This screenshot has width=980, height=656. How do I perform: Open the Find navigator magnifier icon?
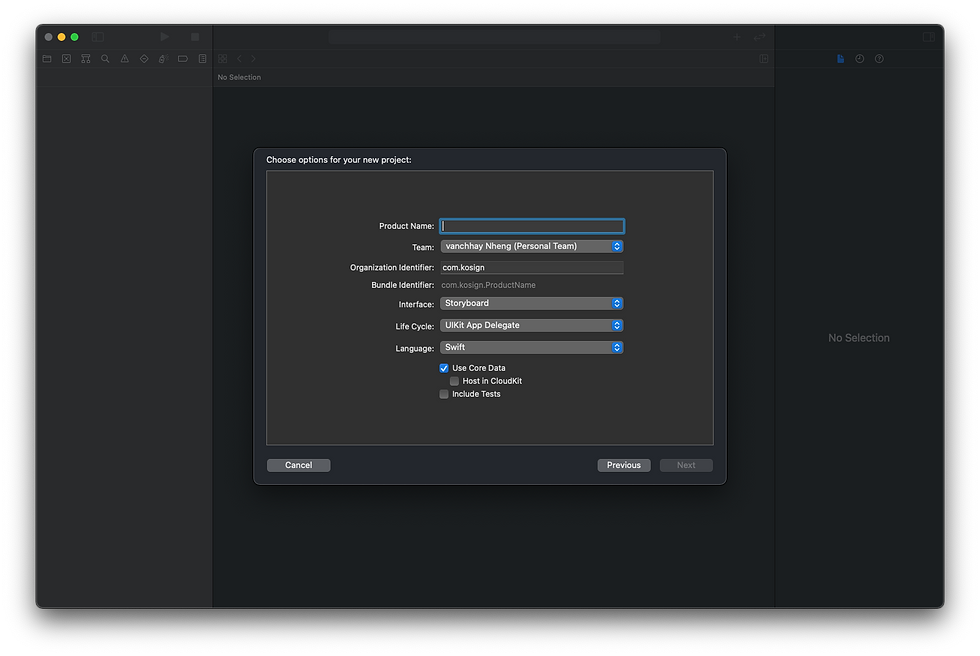105,59
